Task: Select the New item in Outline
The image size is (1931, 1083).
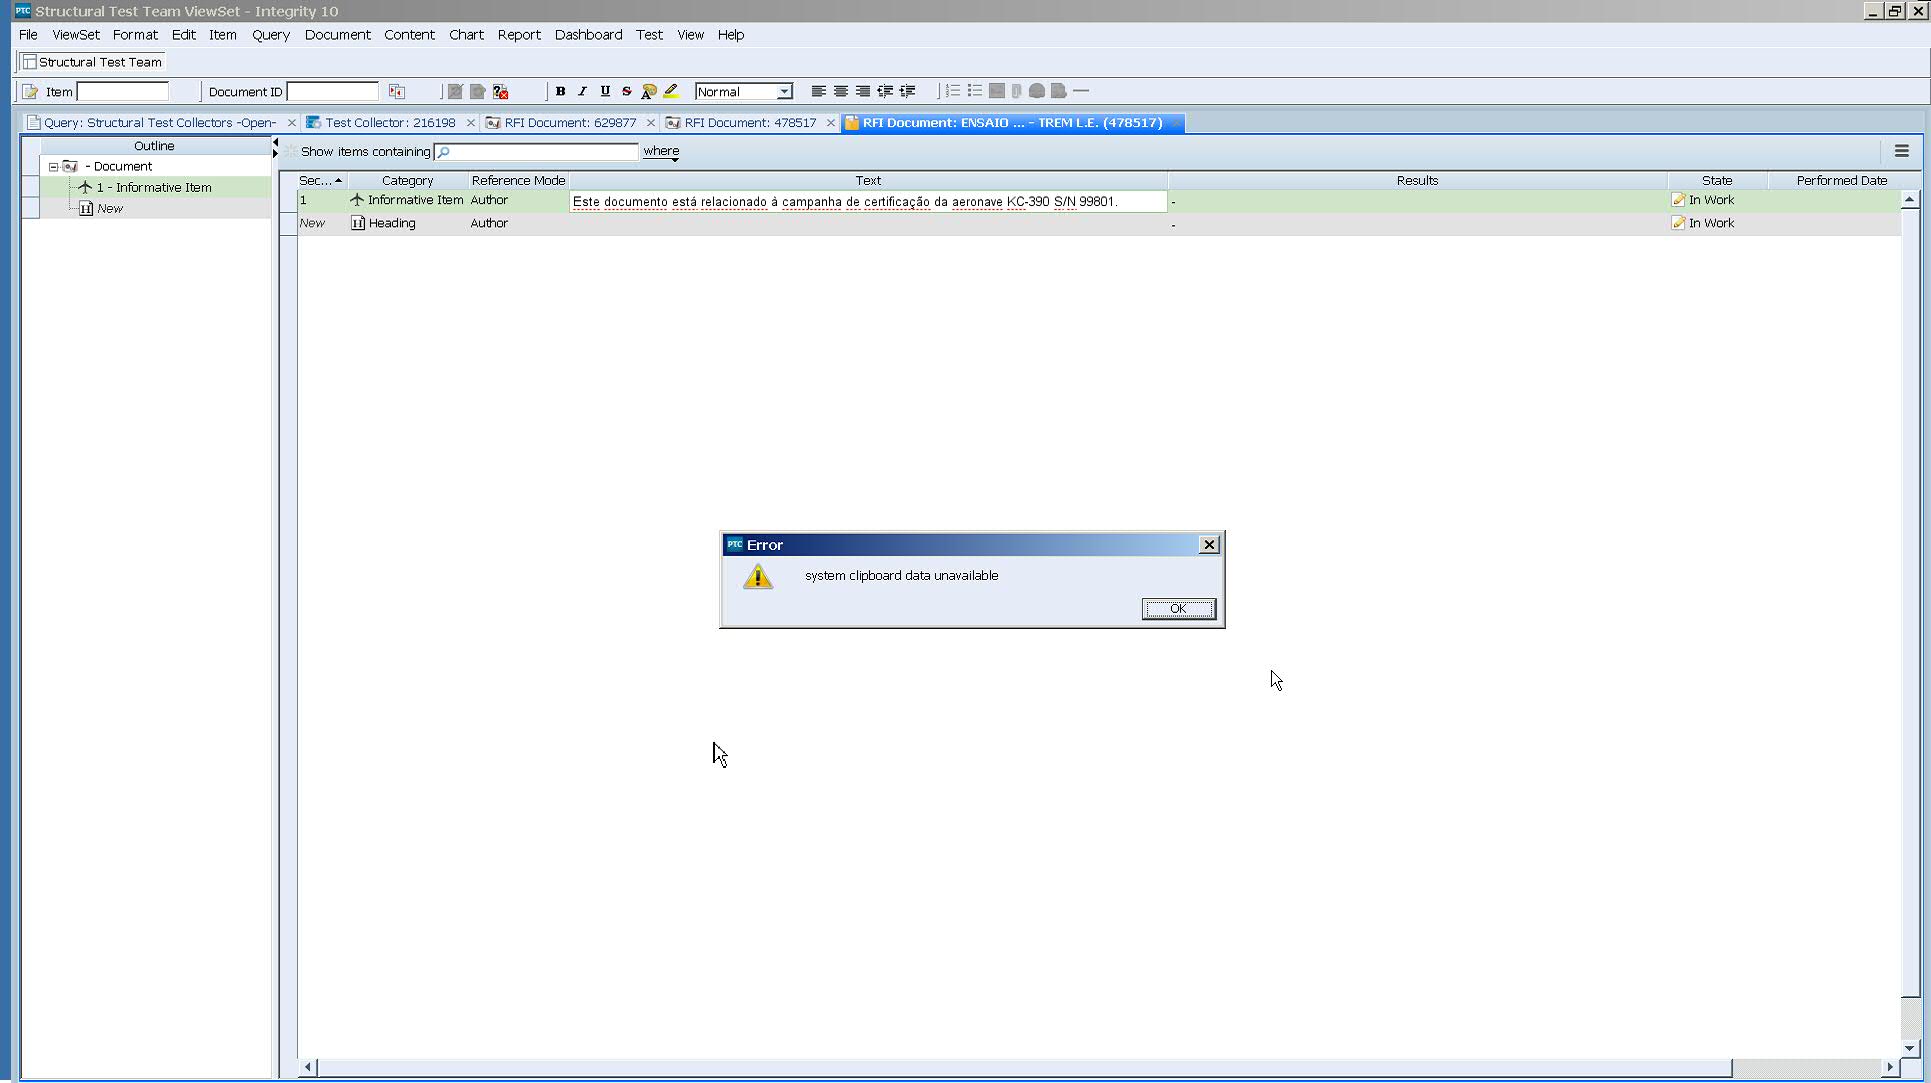Action: pos(110,209)
